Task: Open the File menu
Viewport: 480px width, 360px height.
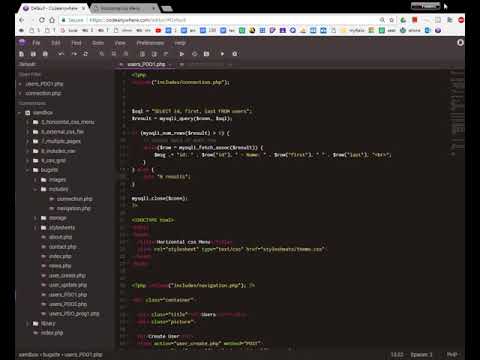Action: pyautogui.click(x=36, y=43)
